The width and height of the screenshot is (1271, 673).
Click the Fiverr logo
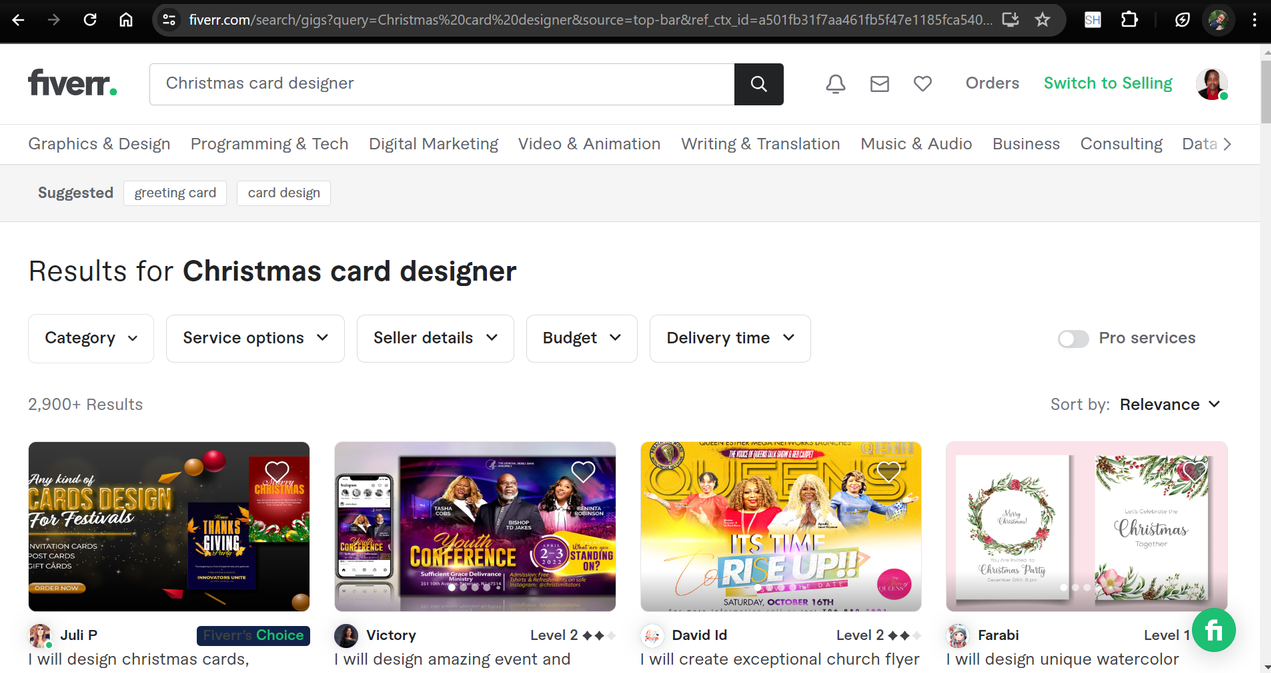pyautogui.click(x=72, y=83)
